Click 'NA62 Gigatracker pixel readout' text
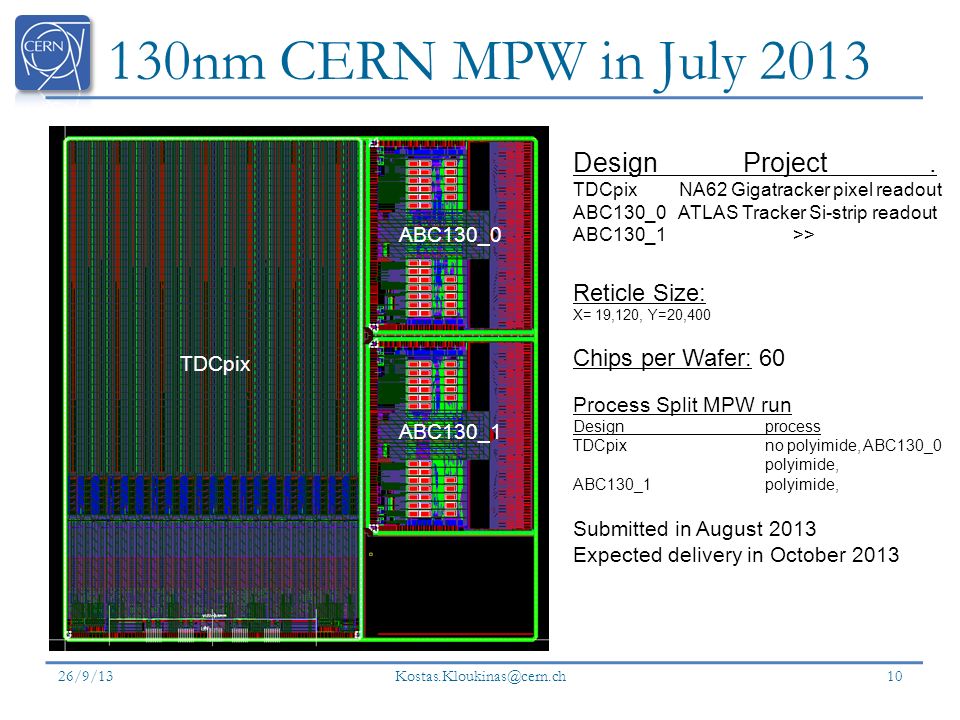This screenshot has width=960, height=720. pyautogui.click(x=810, y=190)
